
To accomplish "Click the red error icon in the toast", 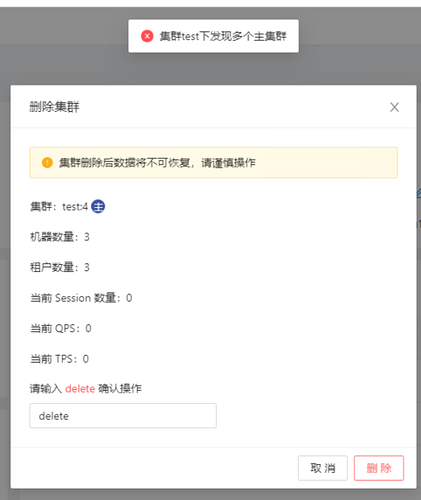I will 147,36.
